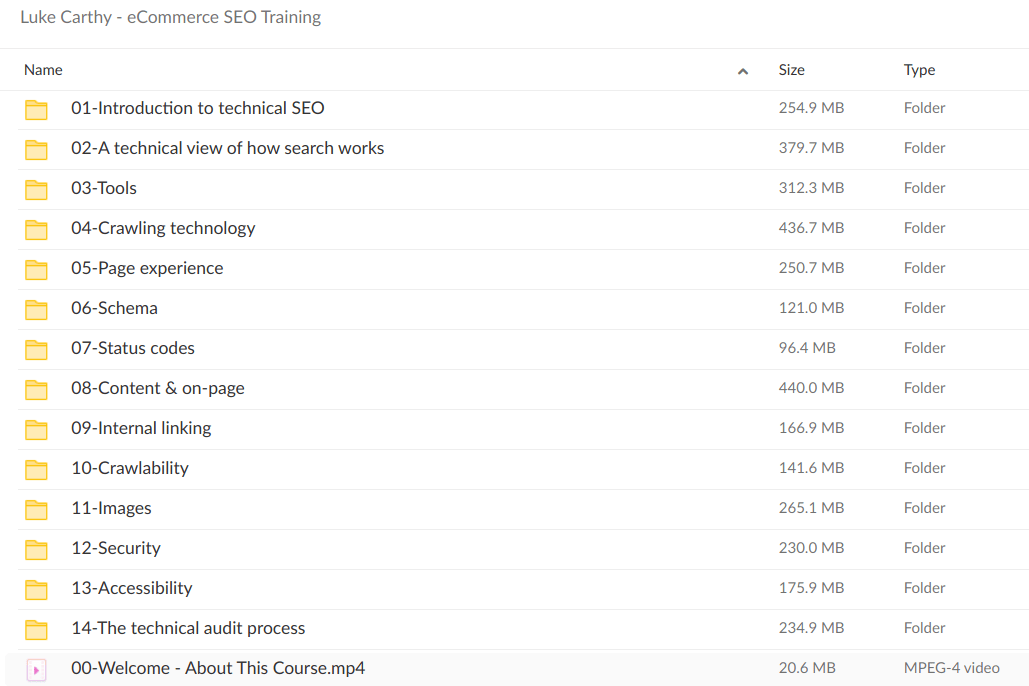
Task: Click the folder icon for 06-Schema
Action: pyautogui.click(x=37, y=308)
